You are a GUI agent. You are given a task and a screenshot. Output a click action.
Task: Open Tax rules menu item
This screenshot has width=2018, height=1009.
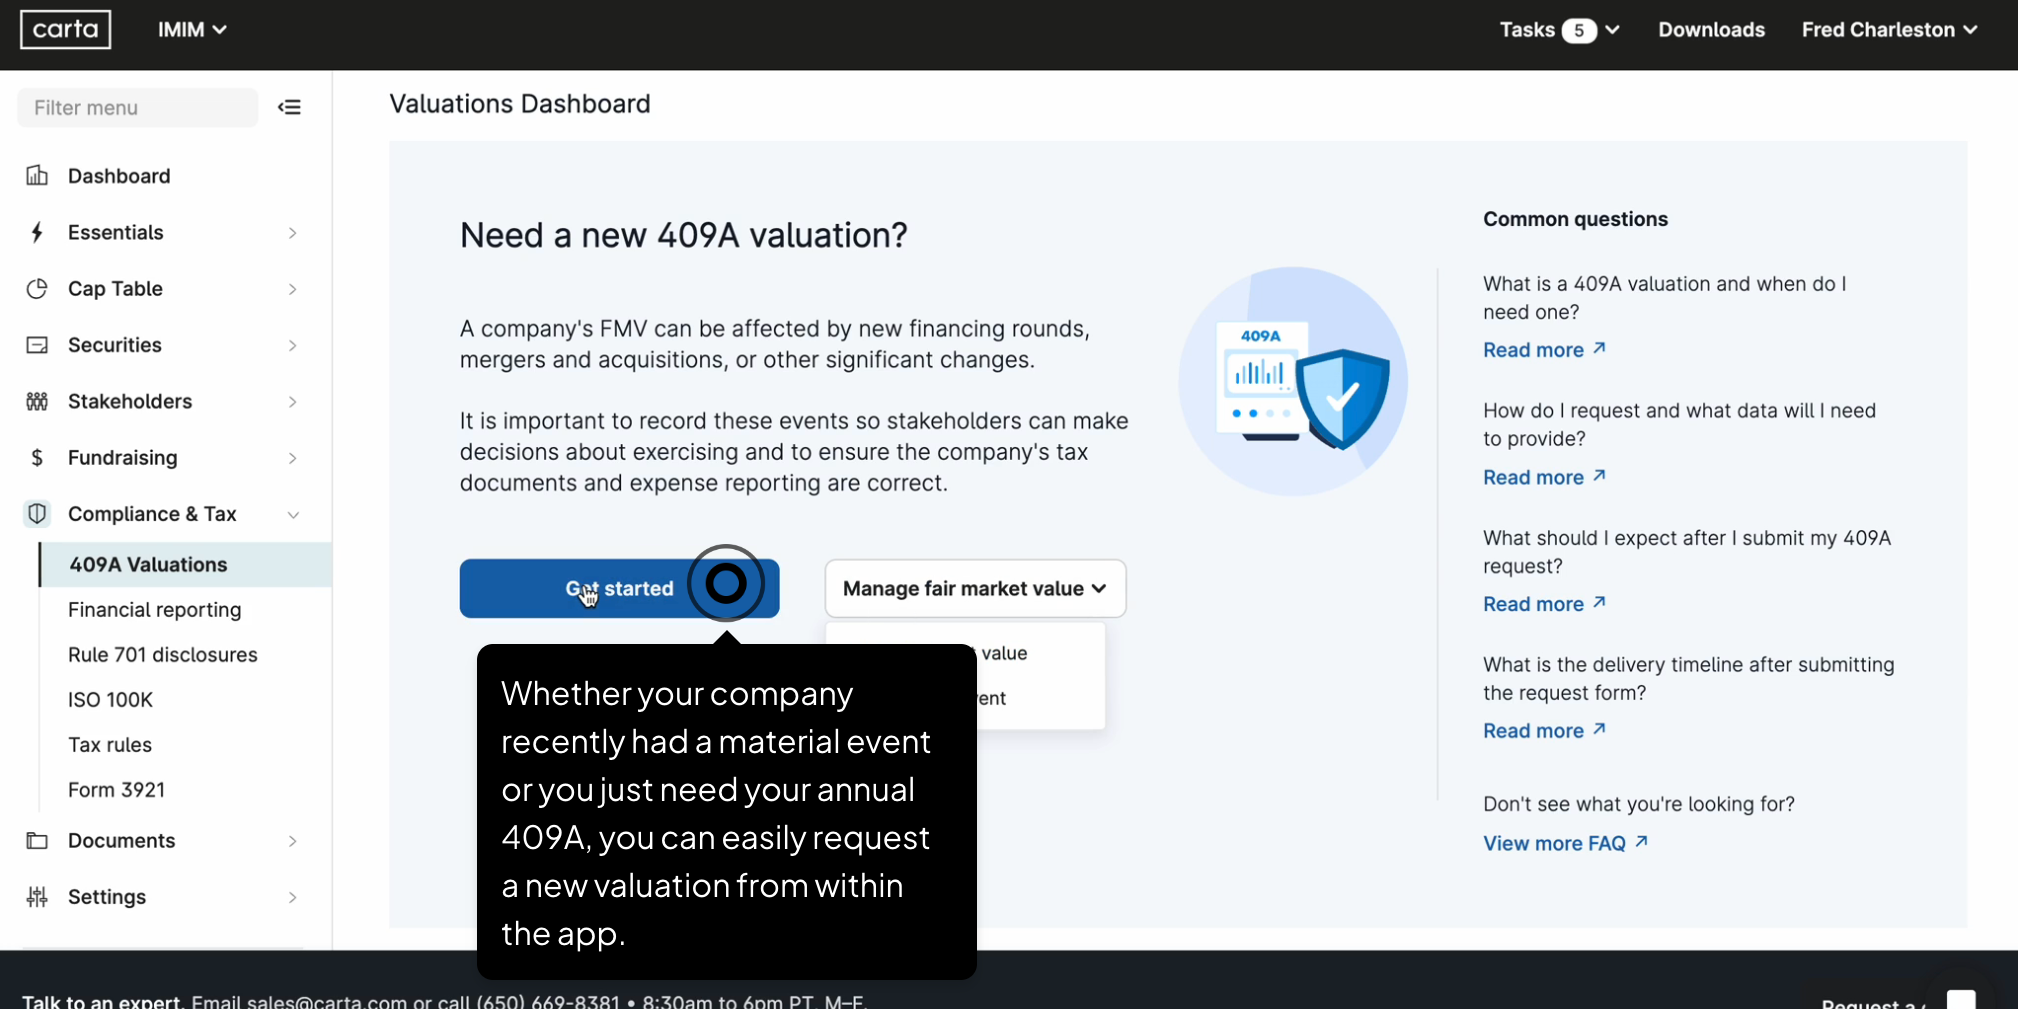coord(110,745)
